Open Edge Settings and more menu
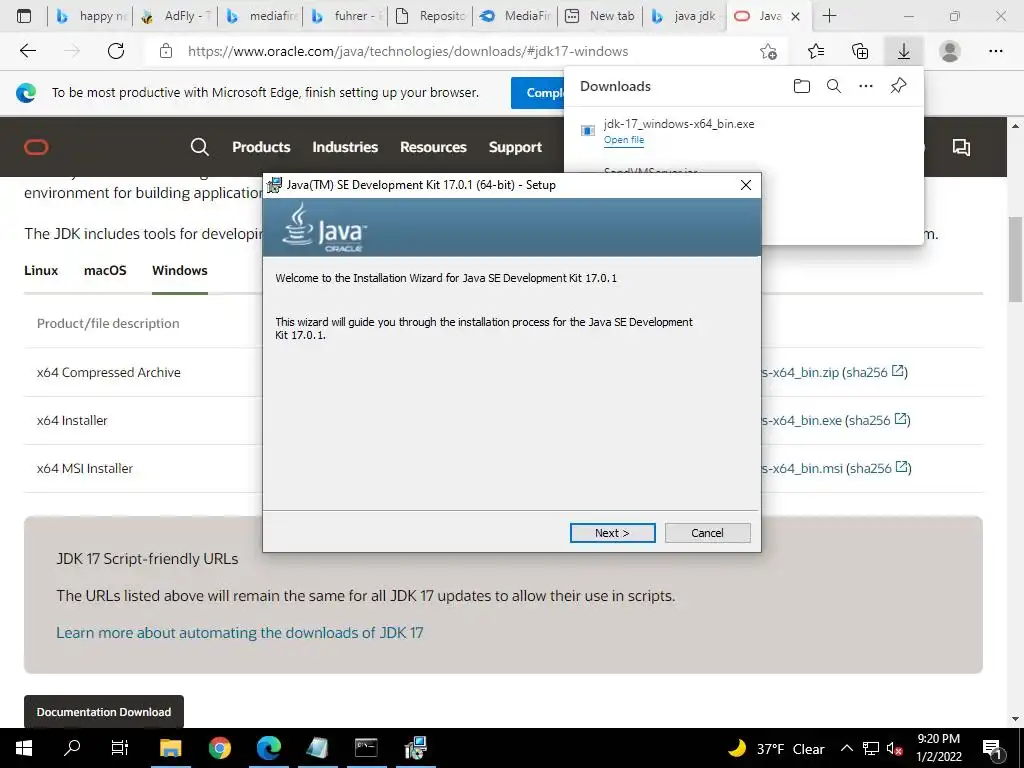The width and height of the screenshot is (1024, 768). tap(995, 51)
